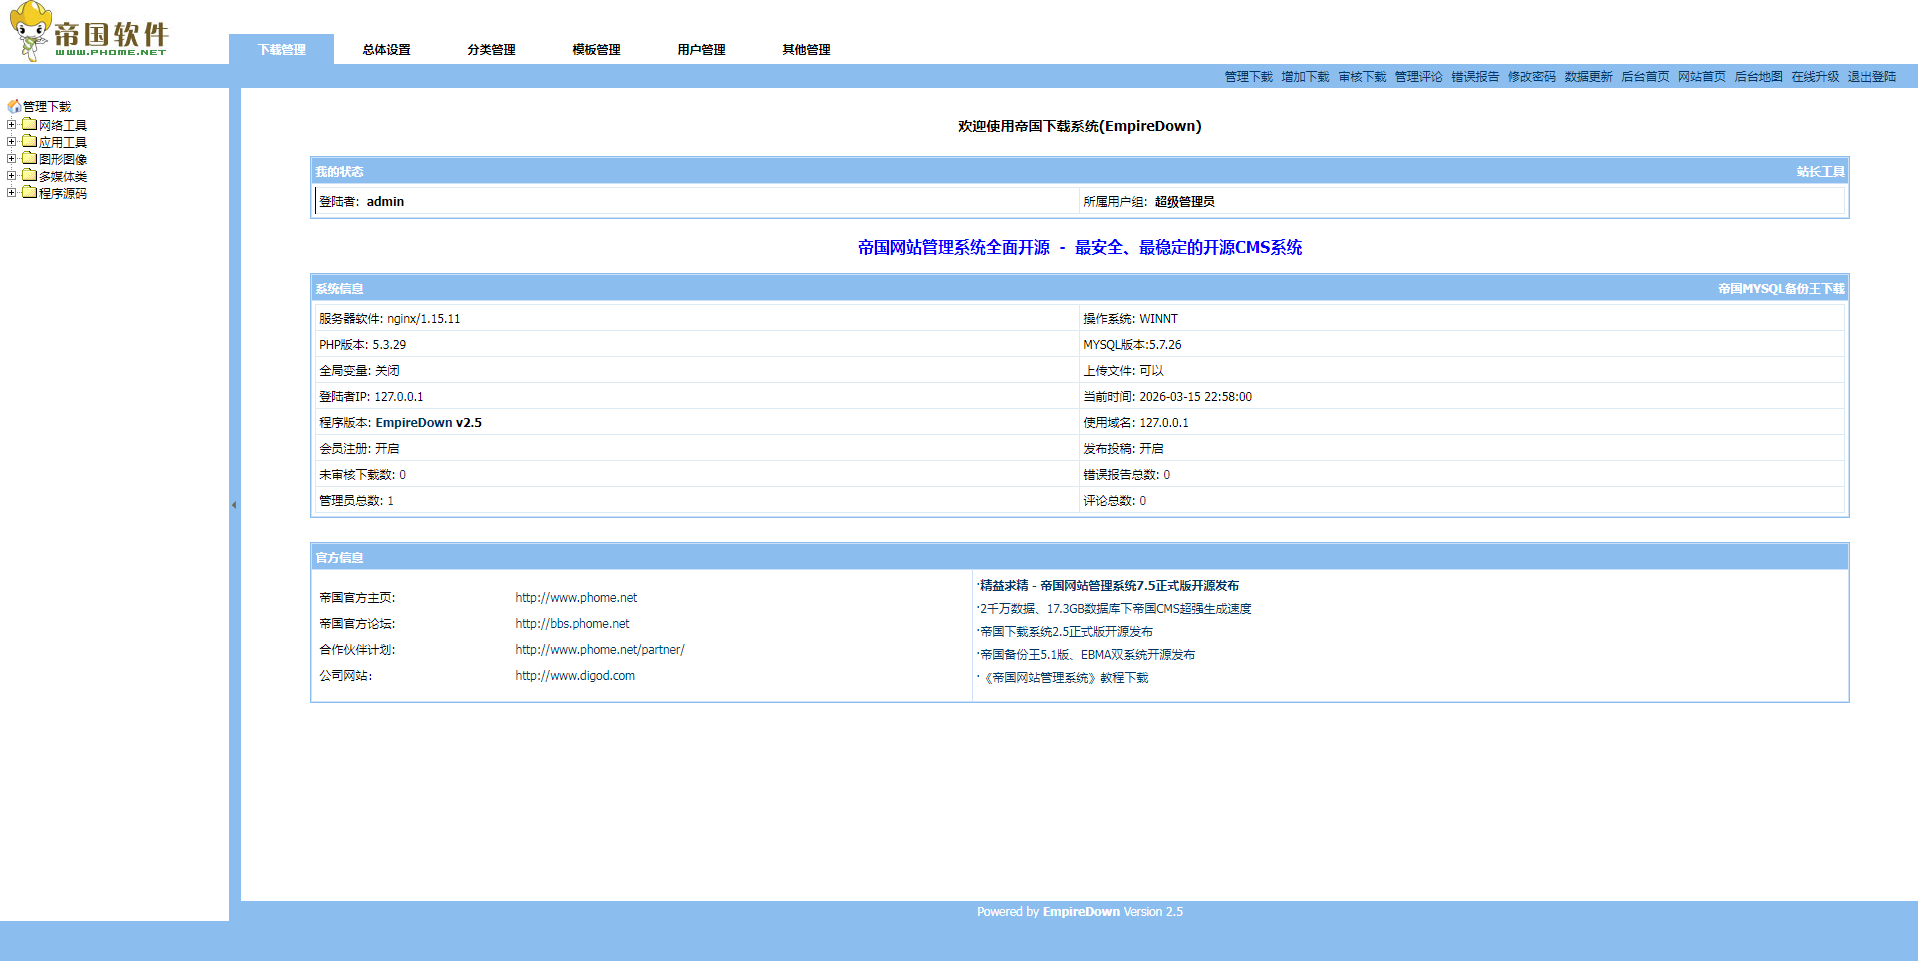Open the 增加下载 toolbar link
The height and width of the screenshot is (961, 1918).
coord(1305,77)
